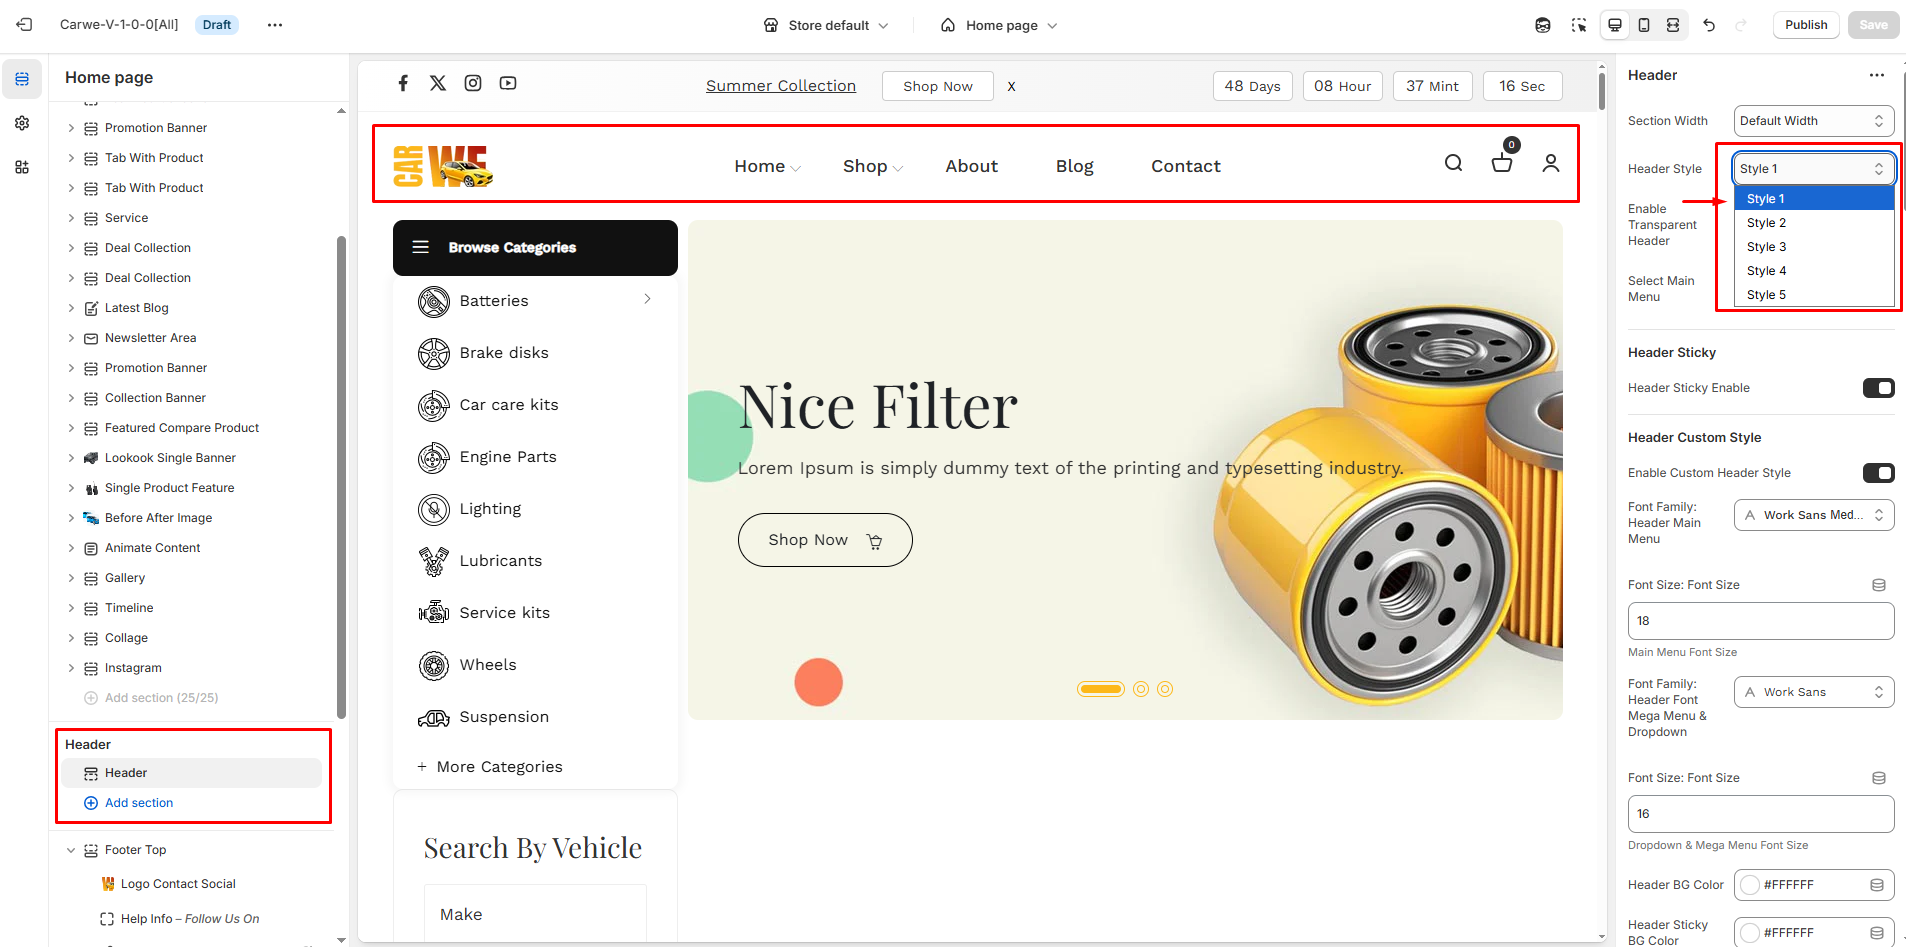Click the Publish button
Screen dimensions: 1906x947
click(x=1805, y=25)
